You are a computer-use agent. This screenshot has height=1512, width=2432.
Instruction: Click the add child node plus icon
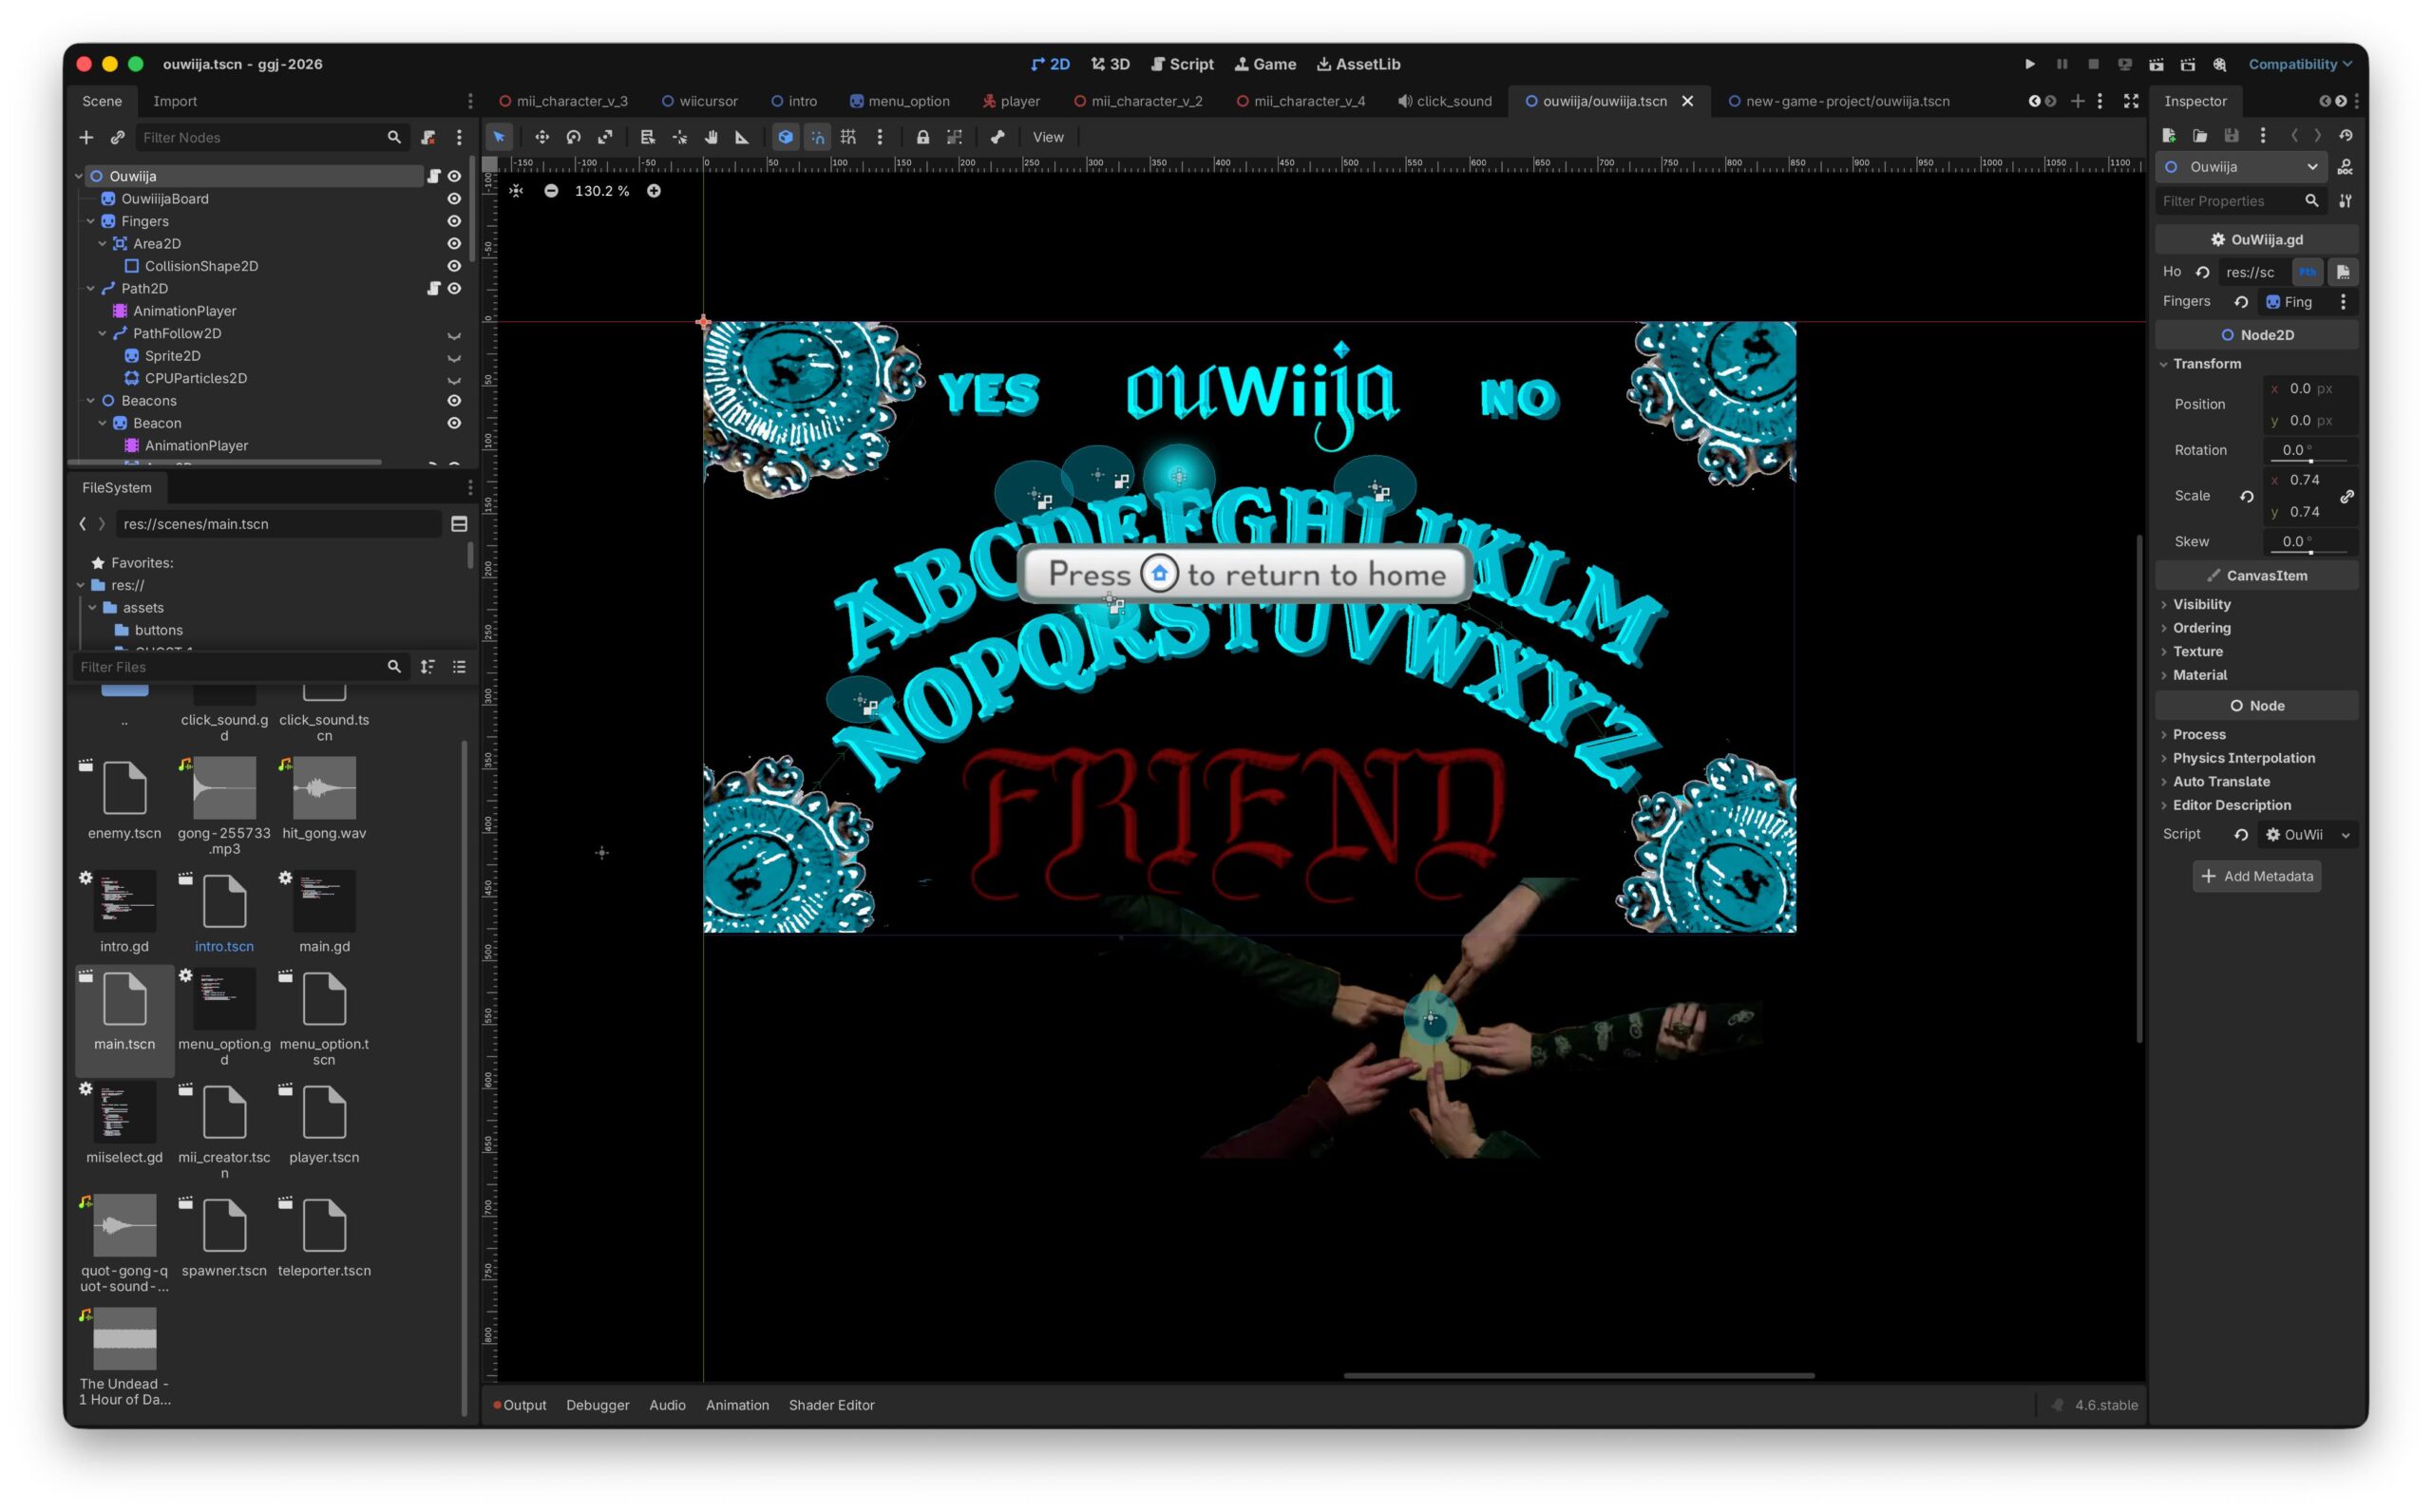(x=86, y=137)
